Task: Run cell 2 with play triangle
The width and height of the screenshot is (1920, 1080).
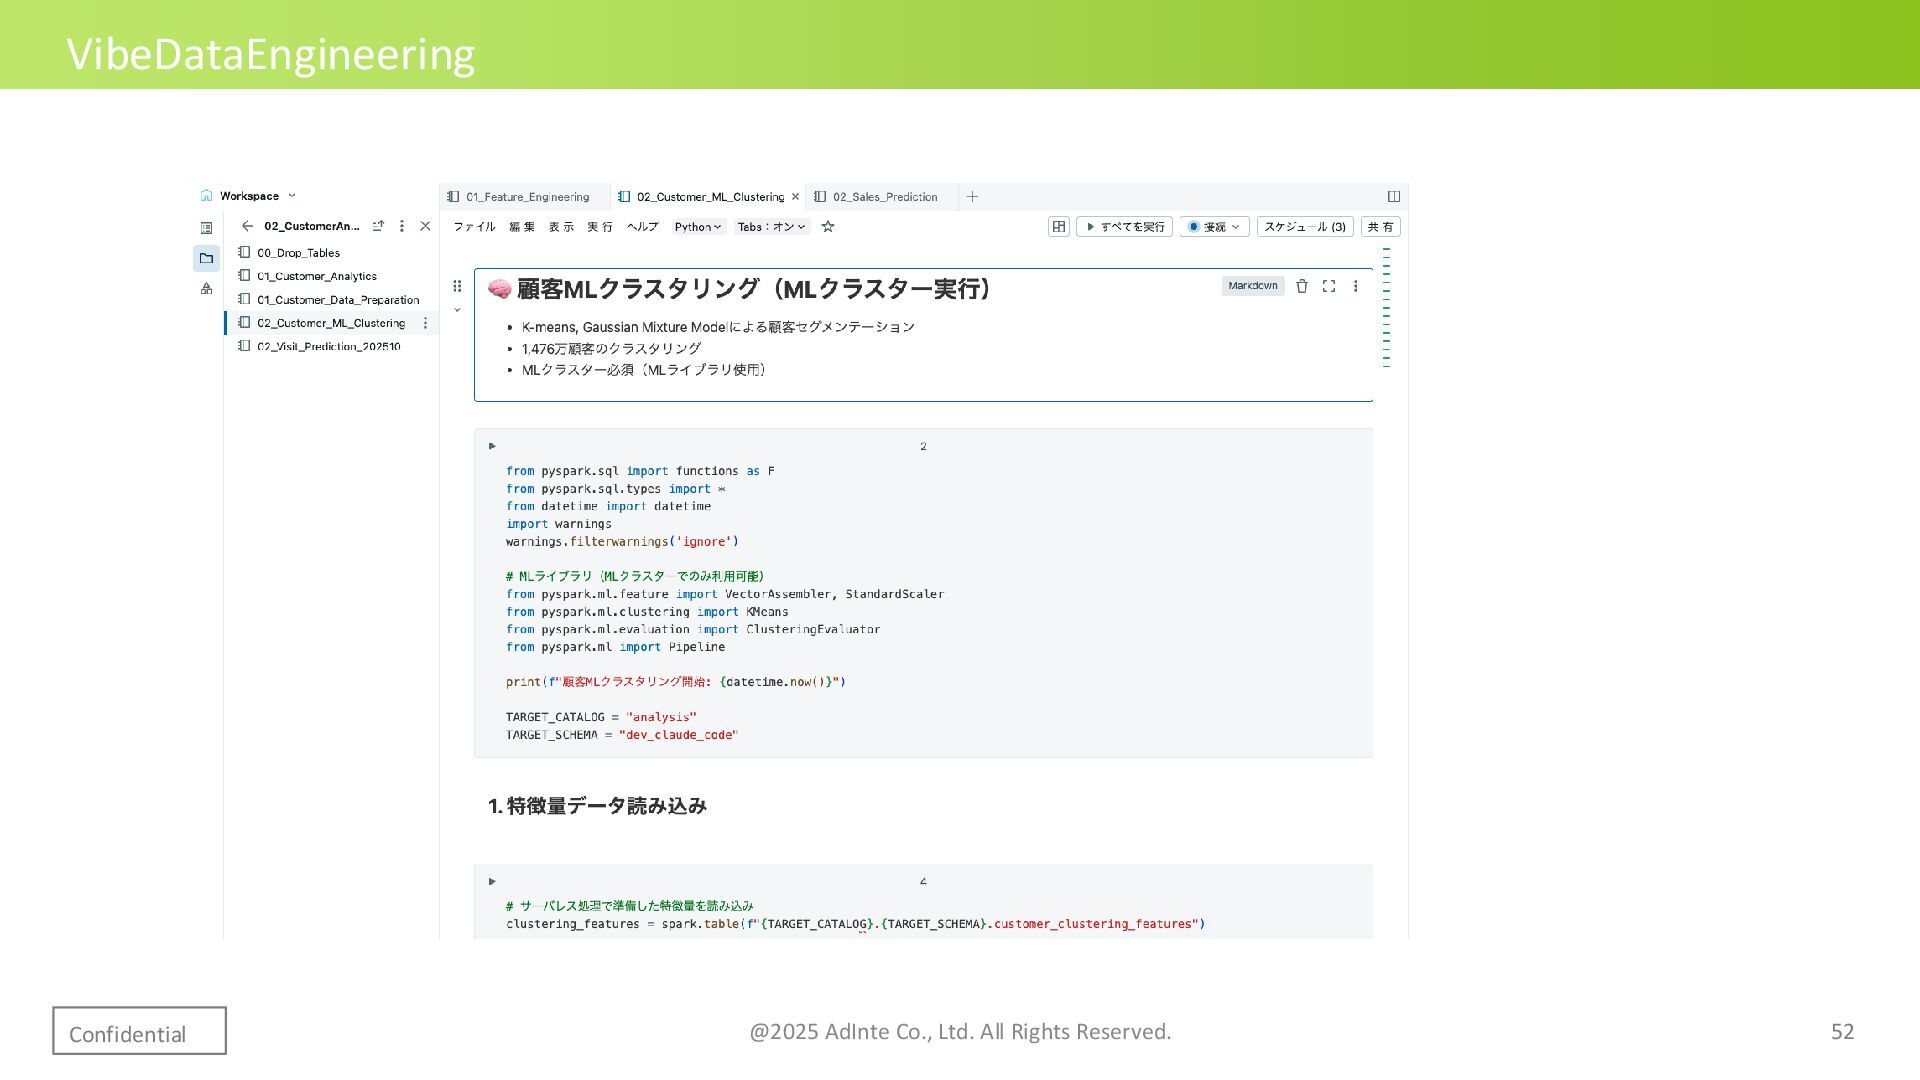Action: pos(492,446)
